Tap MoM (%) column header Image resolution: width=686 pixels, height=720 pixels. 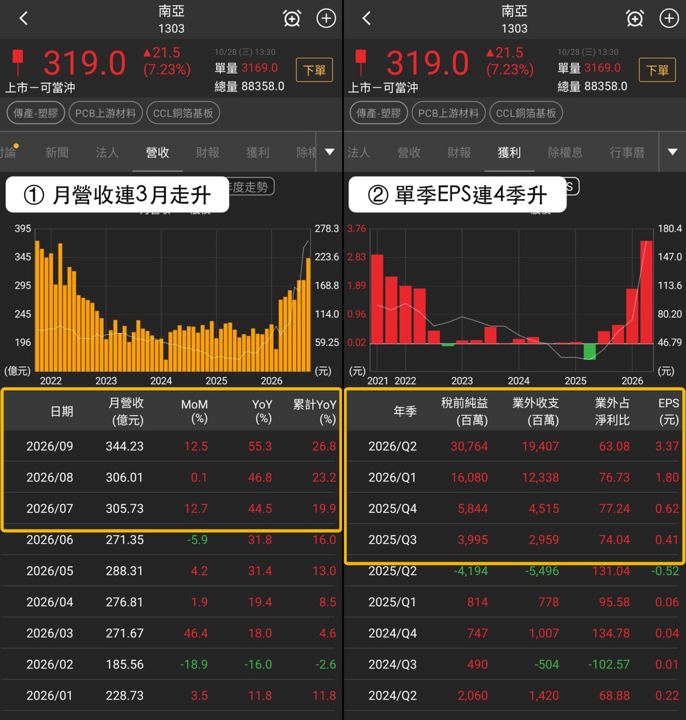(x=194, y=411)
